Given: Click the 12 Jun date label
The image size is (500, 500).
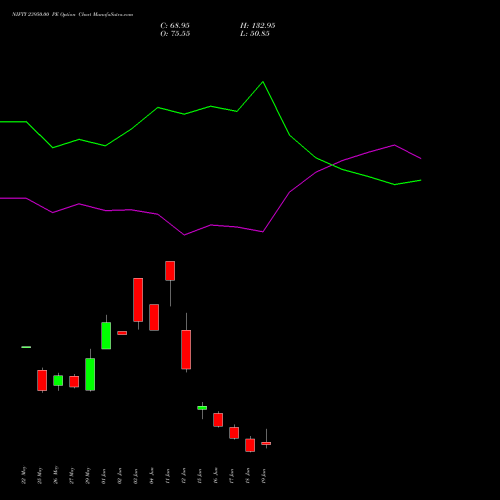Looking at the screenshot, I should (x=184, y=476).
